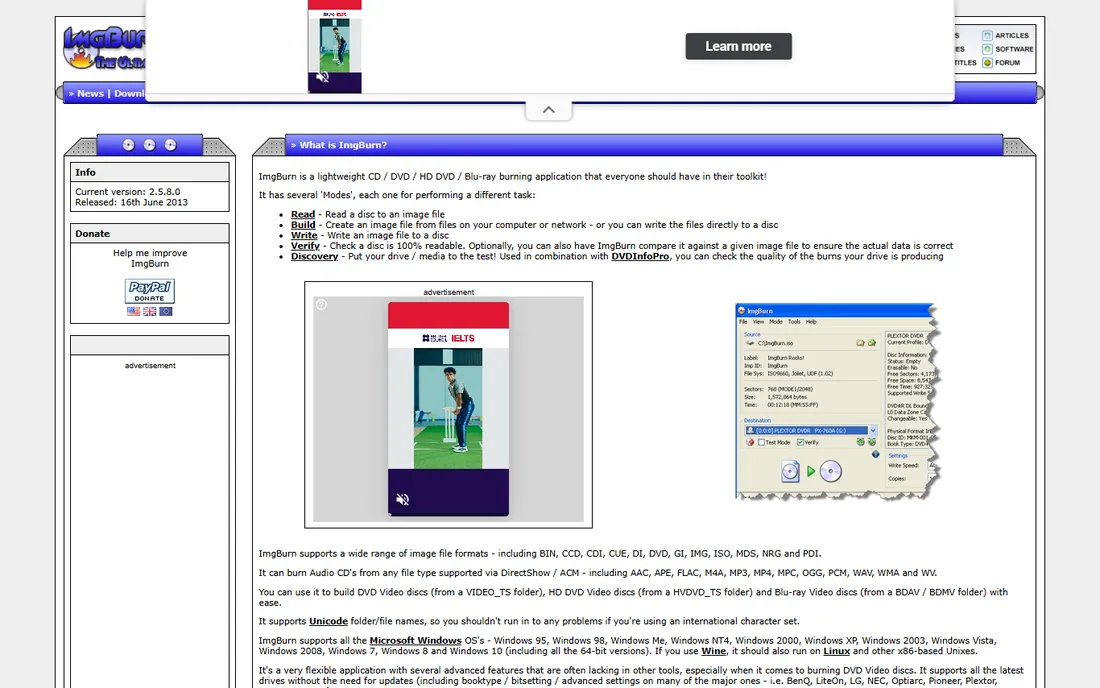Open the Write mode link
This screenshot has width=1100, height=688.
304,236
